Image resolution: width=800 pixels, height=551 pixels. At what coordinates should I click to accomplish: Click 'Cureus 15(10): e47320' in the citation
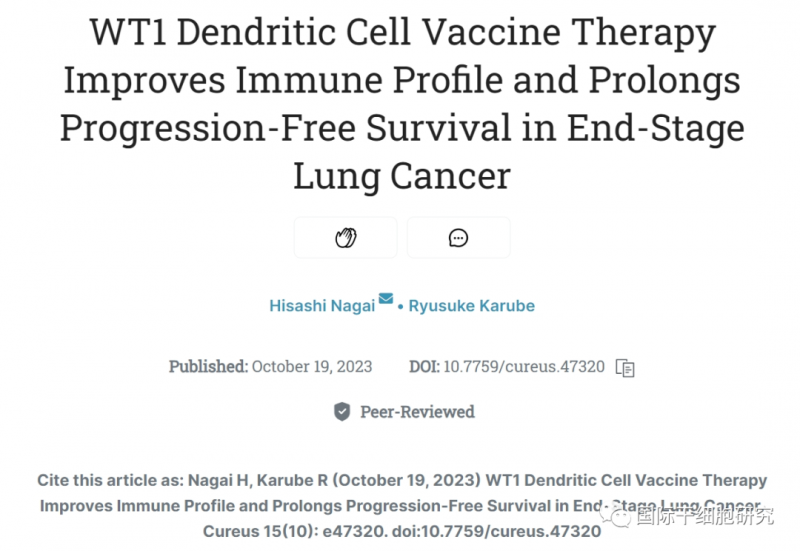[281, 531]
